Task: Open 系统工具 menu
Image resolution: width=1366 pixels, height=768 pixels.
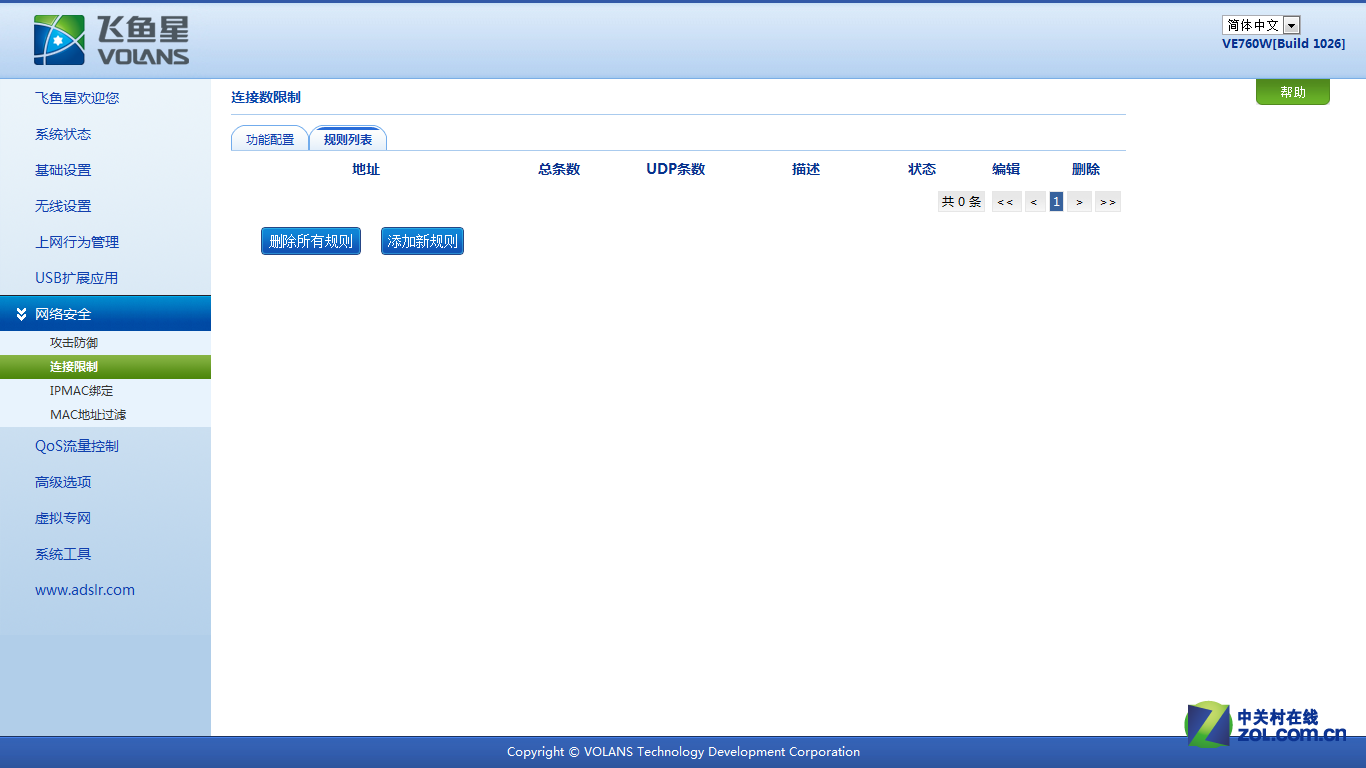Action: tap(63, 554)
